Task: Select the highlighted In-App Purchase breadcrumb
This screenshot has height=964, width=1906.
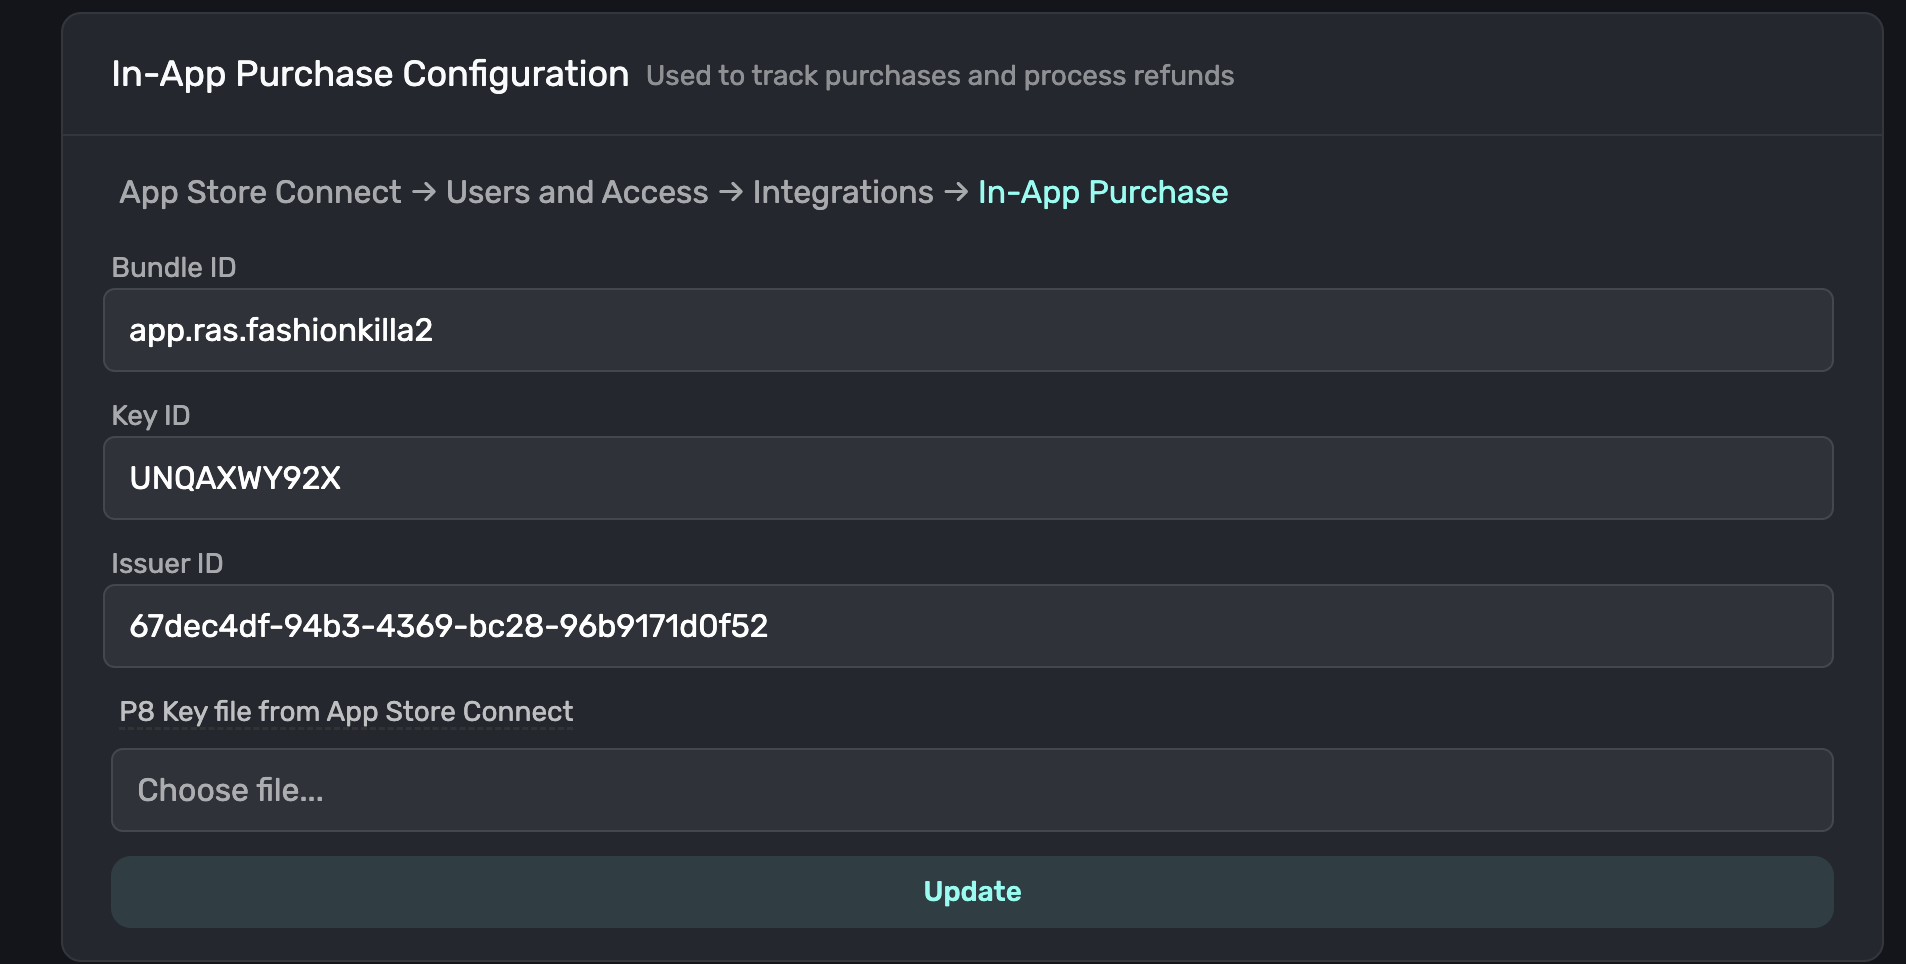Action: tap(1101, 192)
